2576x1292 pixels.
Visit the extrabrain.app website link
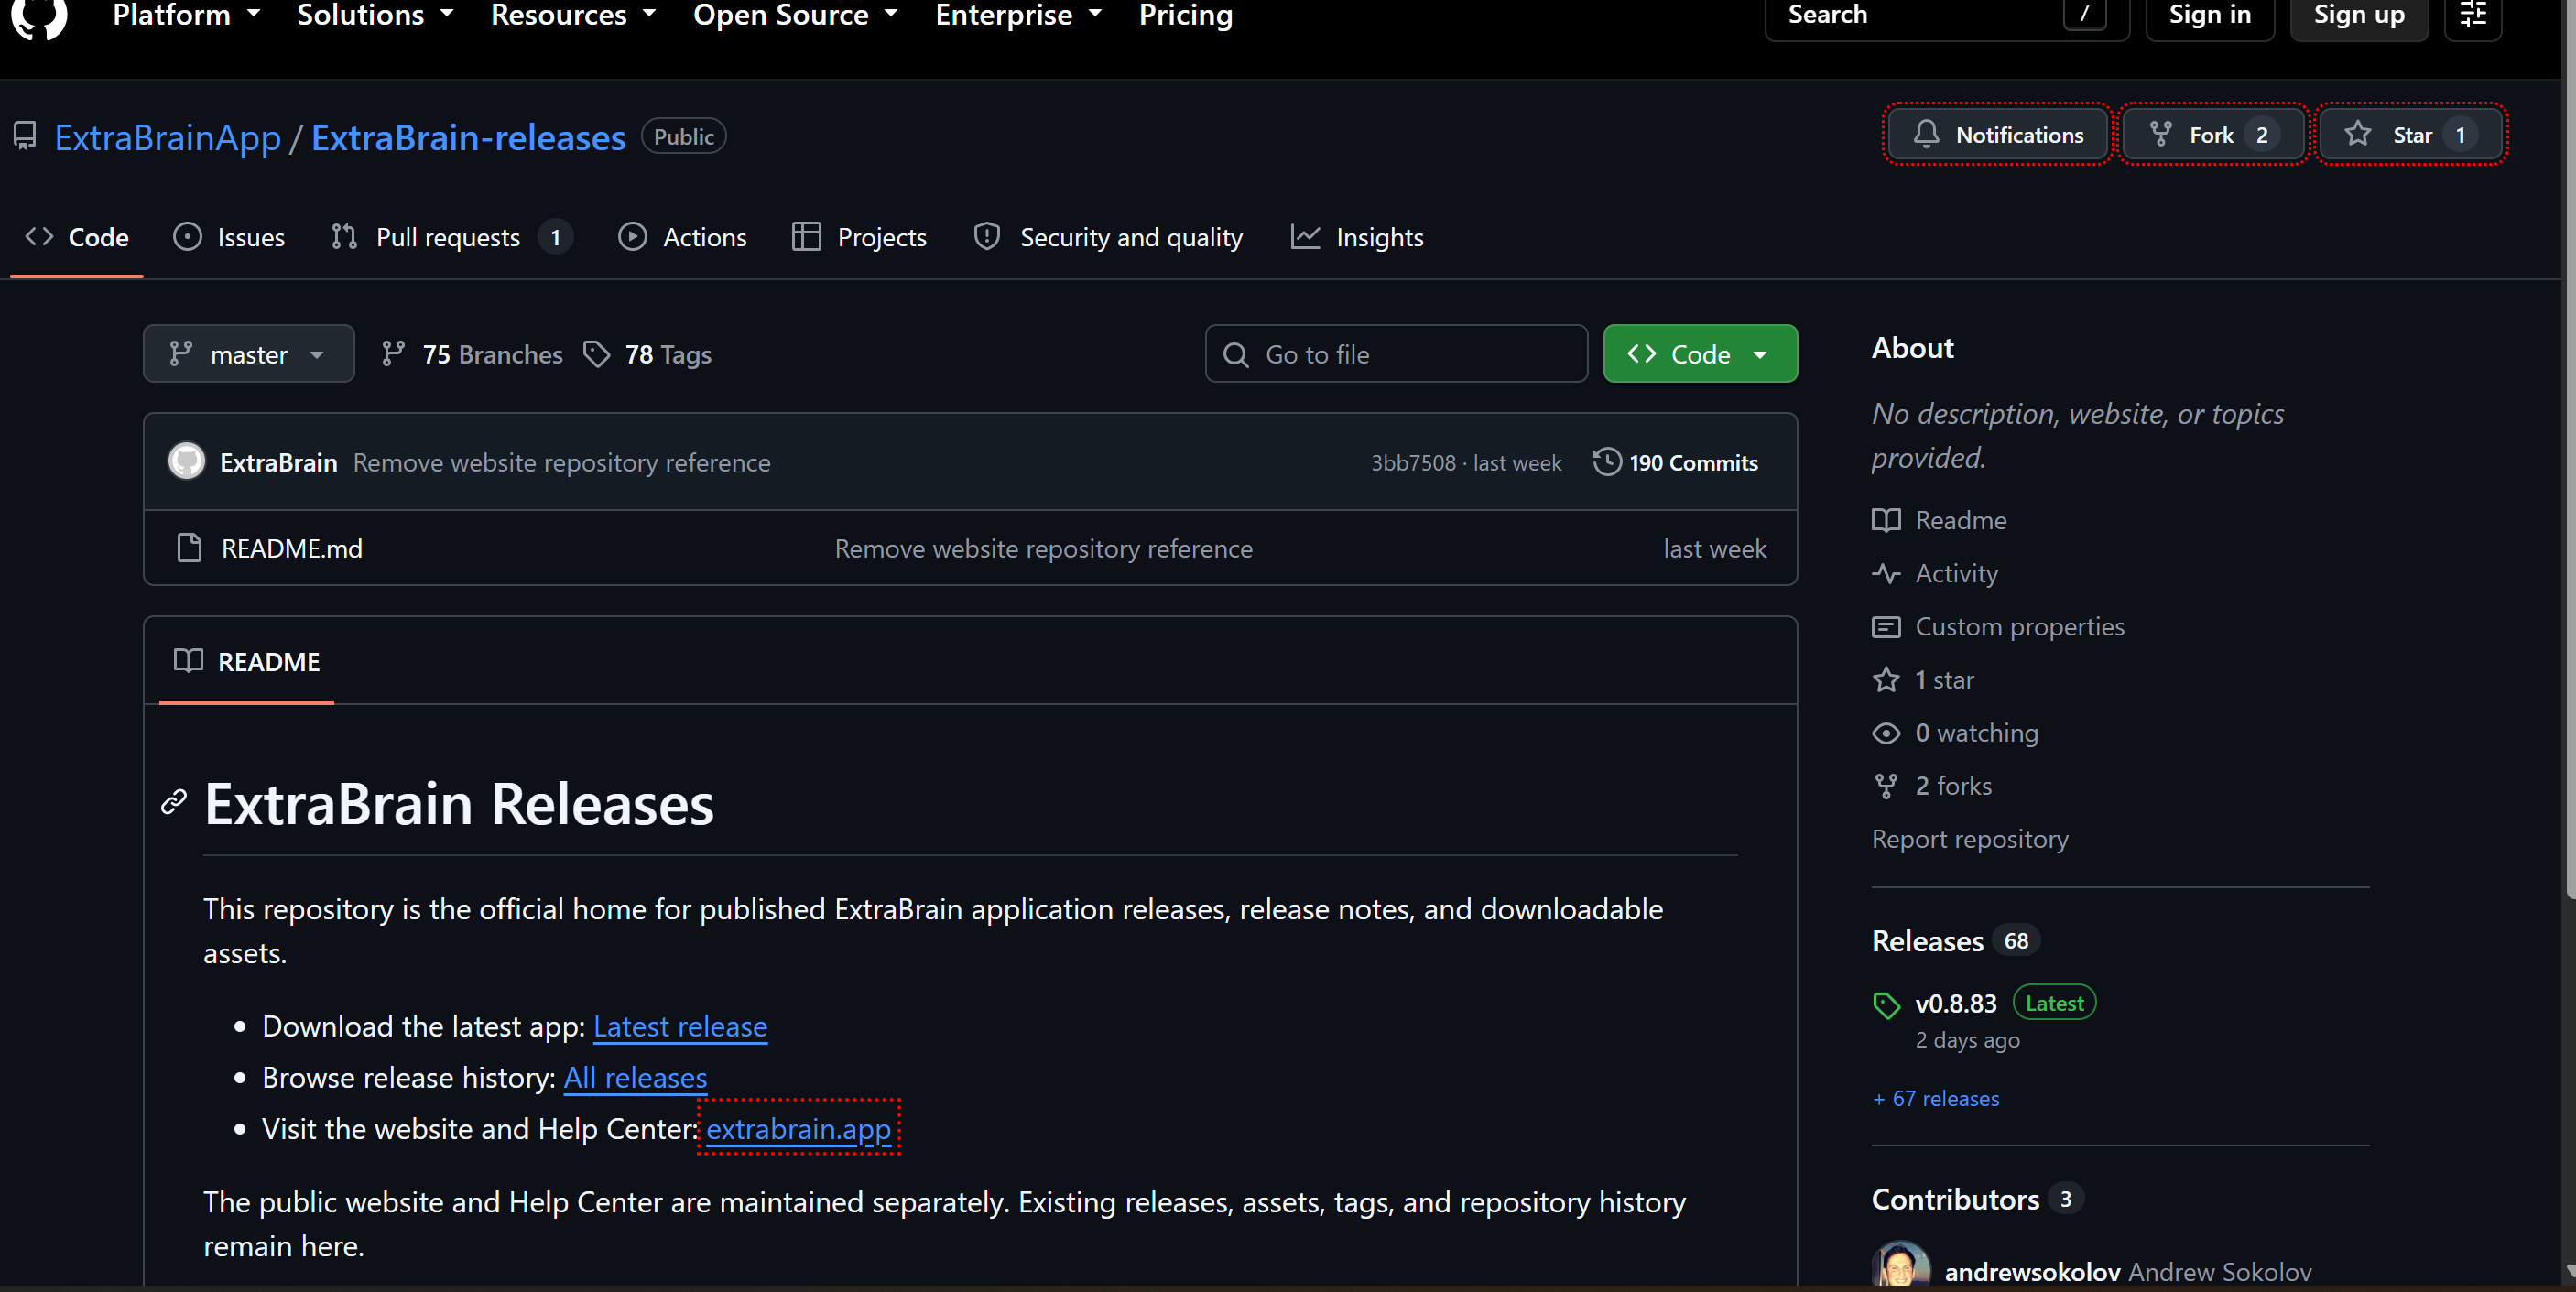pyautogui.click(x=798, y=1128)
